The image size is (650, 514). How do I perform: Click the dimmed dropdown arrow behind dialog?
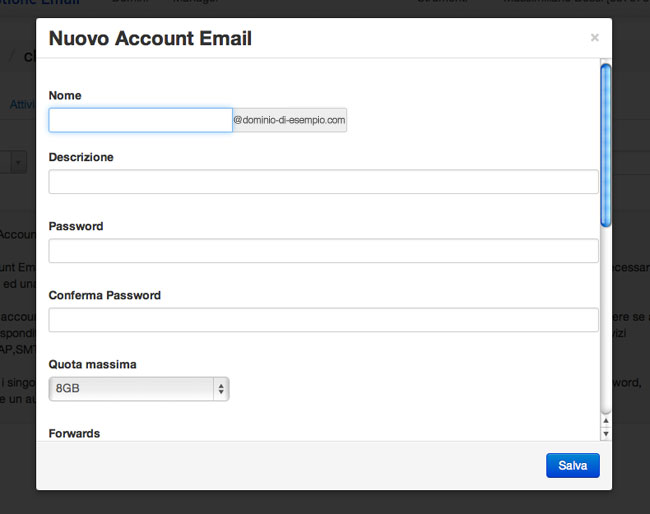point(19,162)
